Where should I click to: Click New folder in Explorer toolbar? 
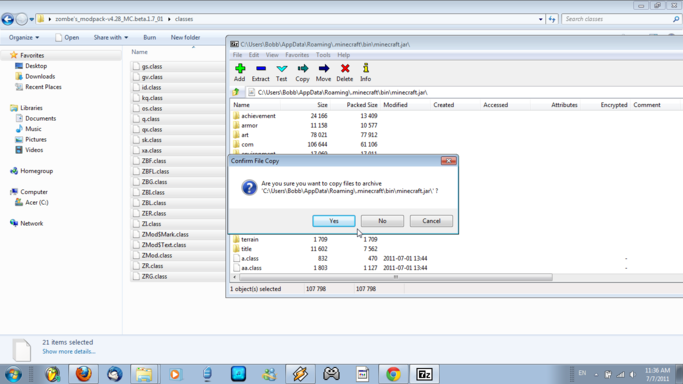185,37
